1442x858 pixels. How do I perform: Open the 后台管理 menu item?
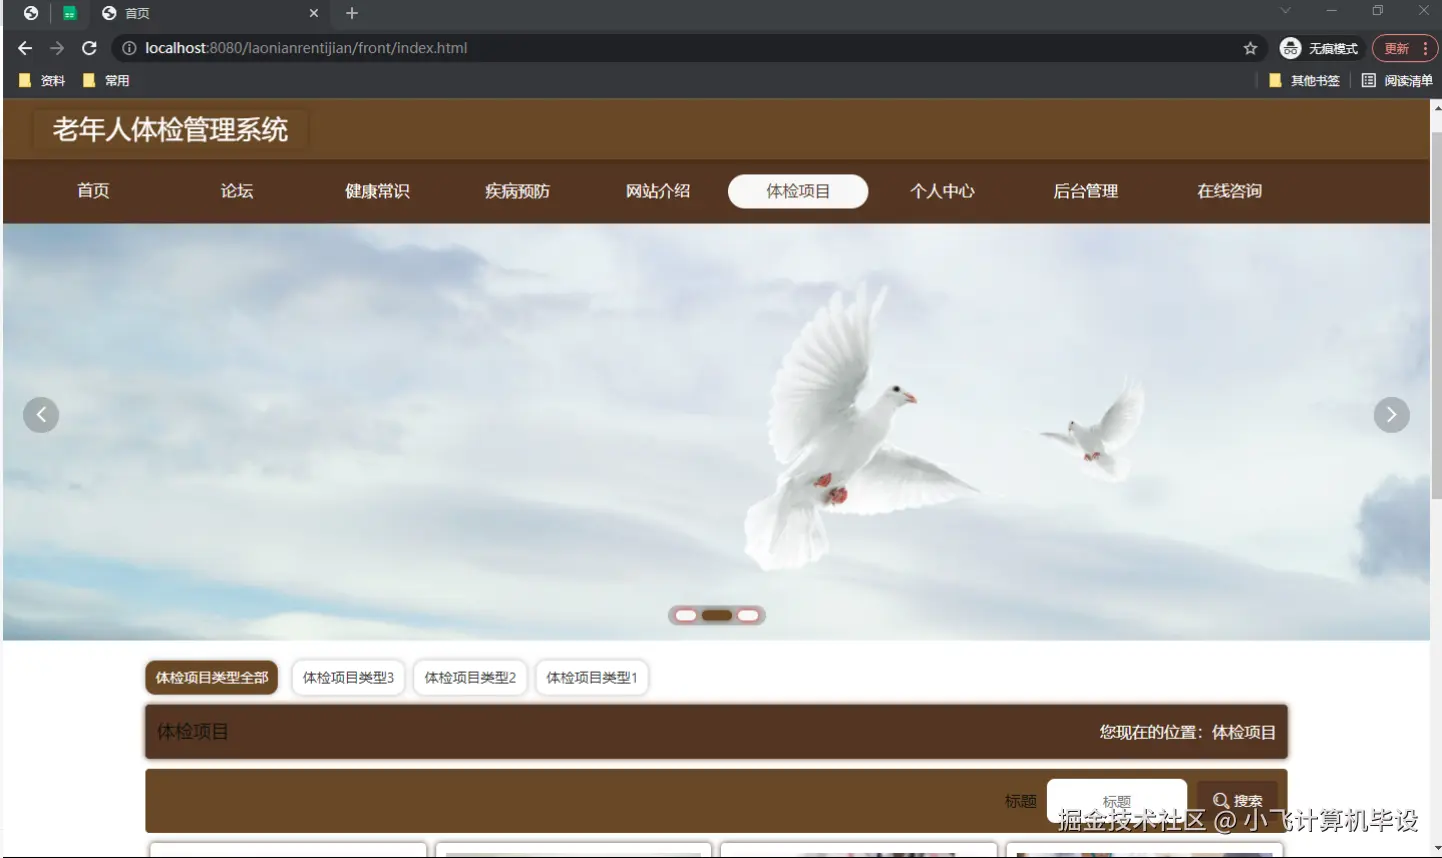click(1085, 191)
